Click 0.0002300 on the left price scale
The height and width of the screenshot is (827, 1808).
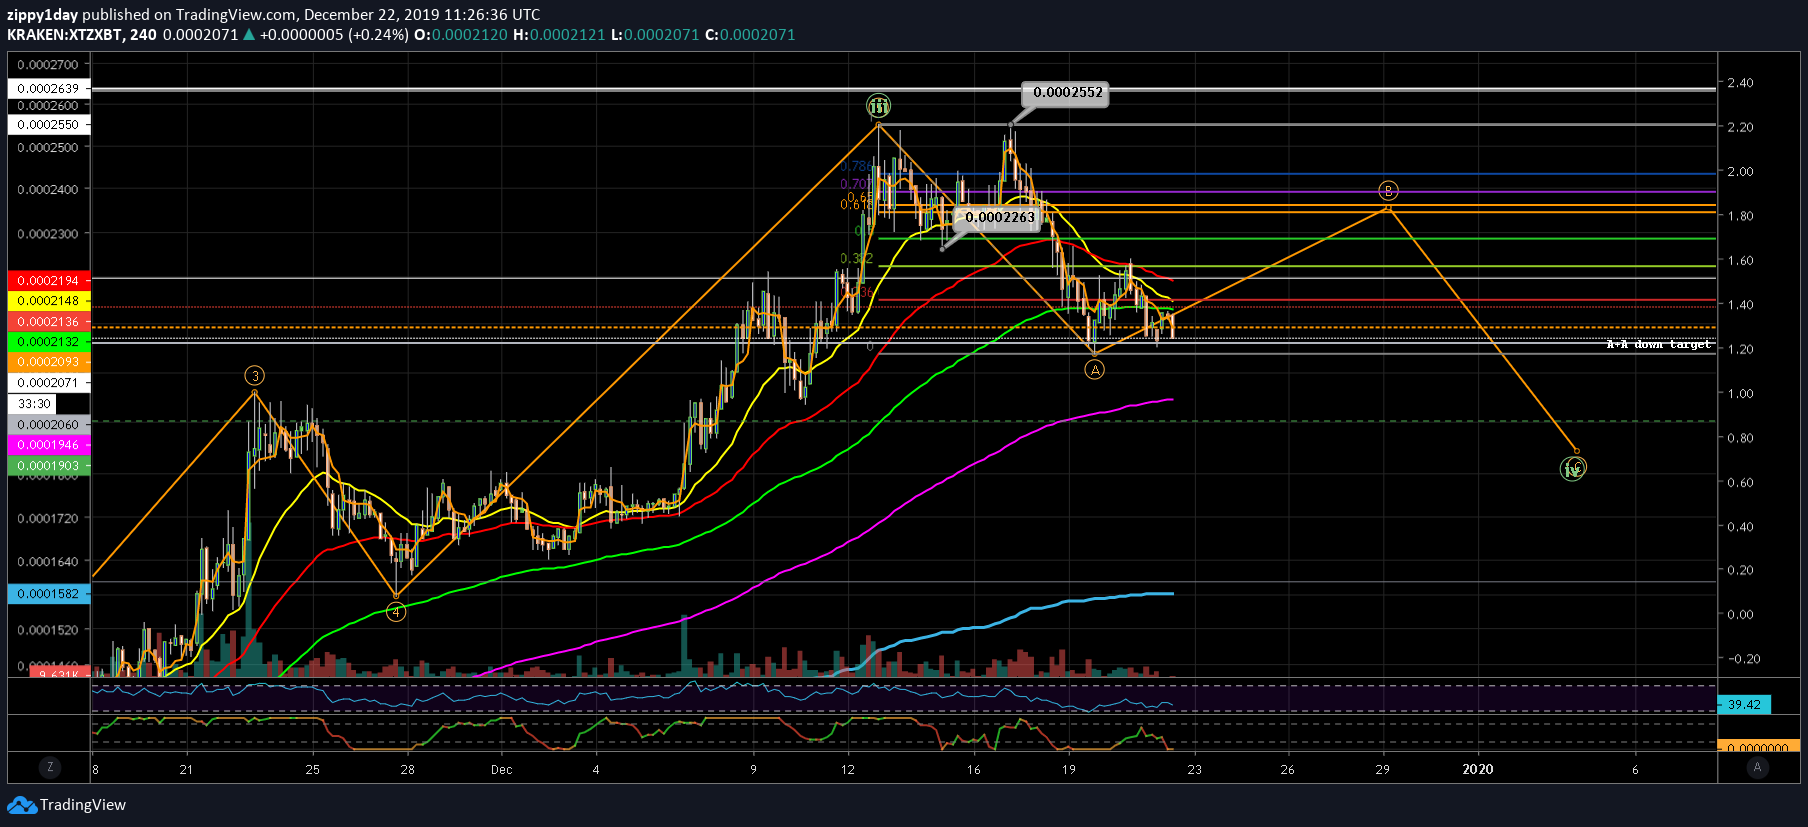[48, 234]
